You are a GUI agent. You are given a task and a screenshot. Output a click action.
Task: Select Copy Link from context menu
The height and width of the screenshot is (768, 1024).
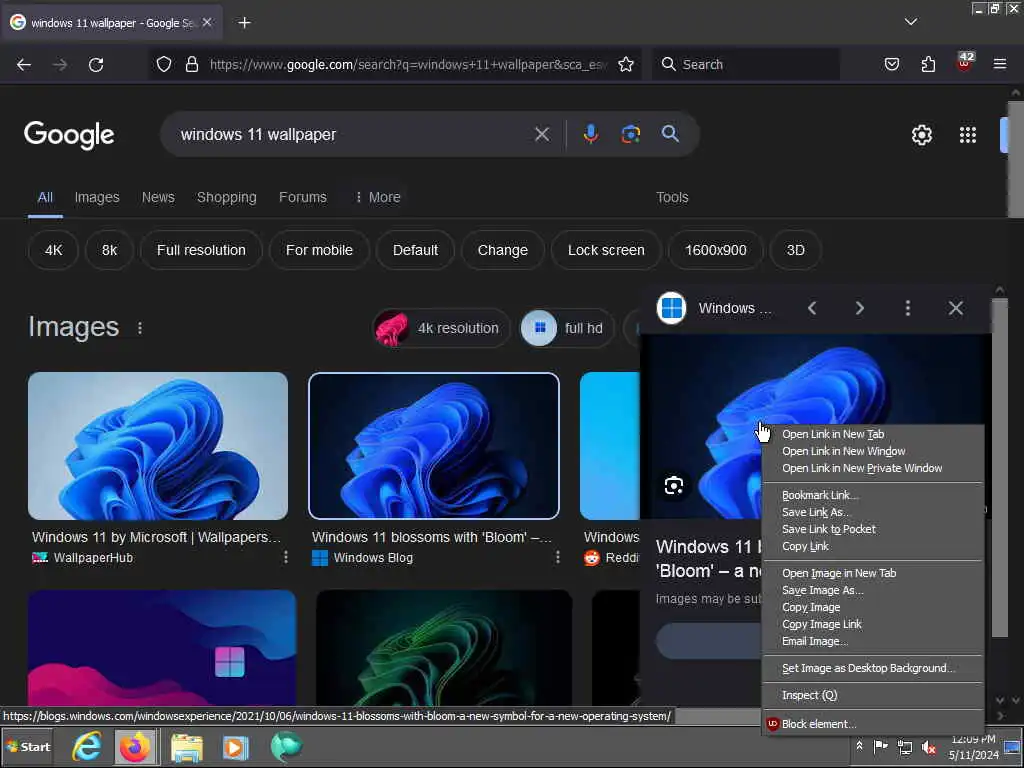pyautogui.click(x=873, y=546)
